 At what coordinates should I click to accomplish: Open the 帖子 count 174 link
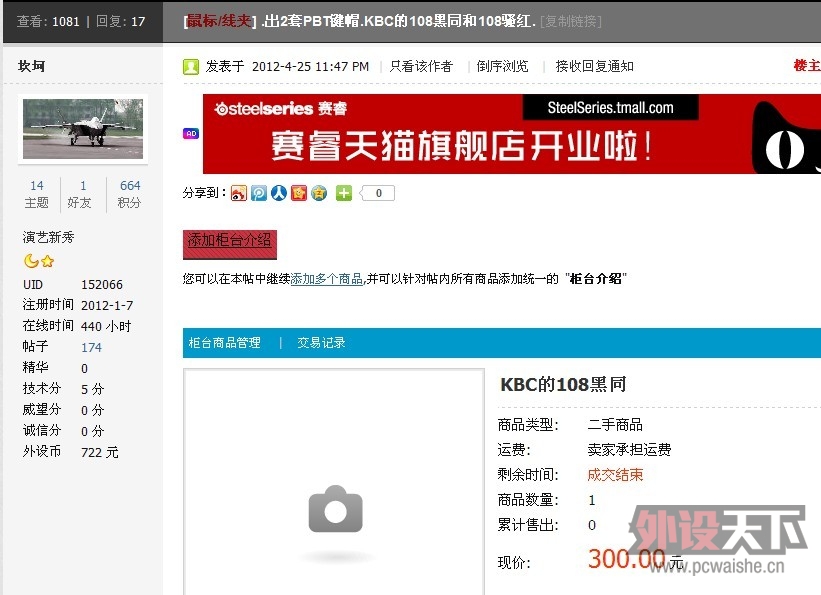pyautogui.click(x=92, y=348)
